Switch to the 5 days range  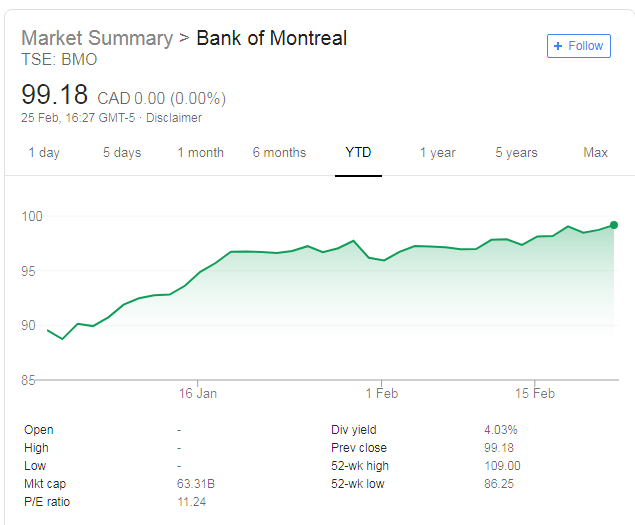click(122, 153)
